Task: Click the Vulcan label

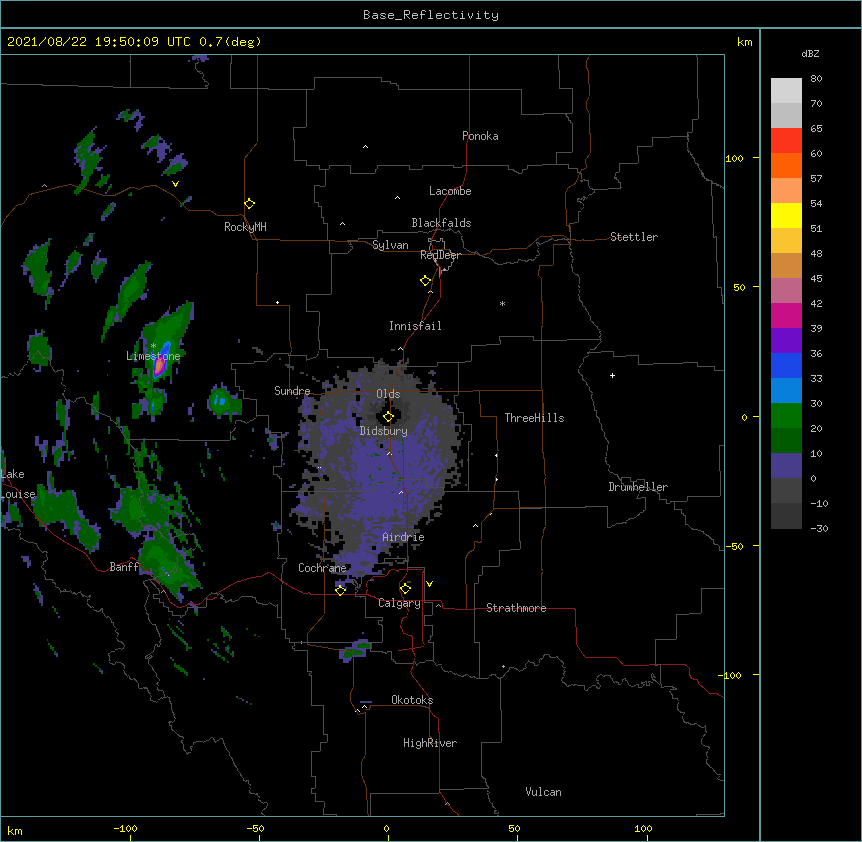Action: pyautogui.click(x=543, y=792)
